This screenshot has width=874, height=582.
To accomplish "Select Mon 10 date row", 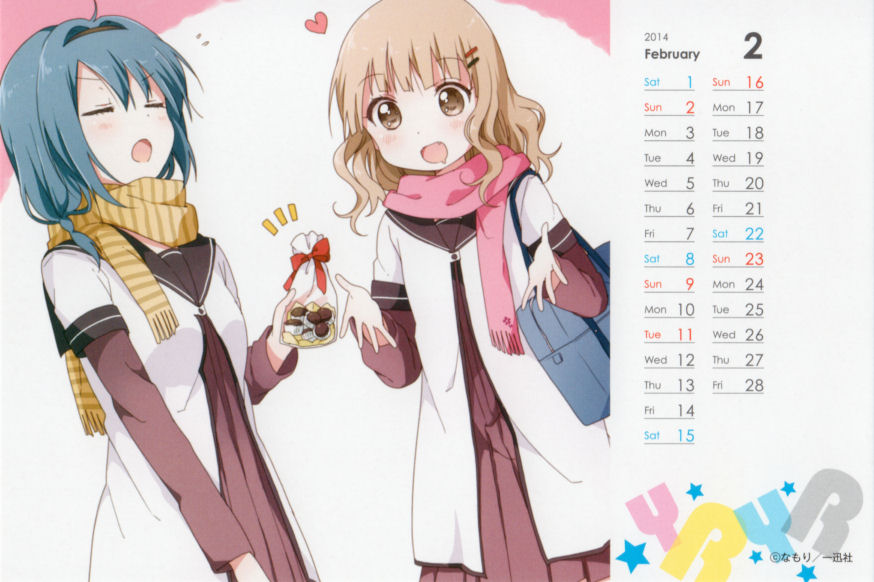I will click(x=669, y=309).
